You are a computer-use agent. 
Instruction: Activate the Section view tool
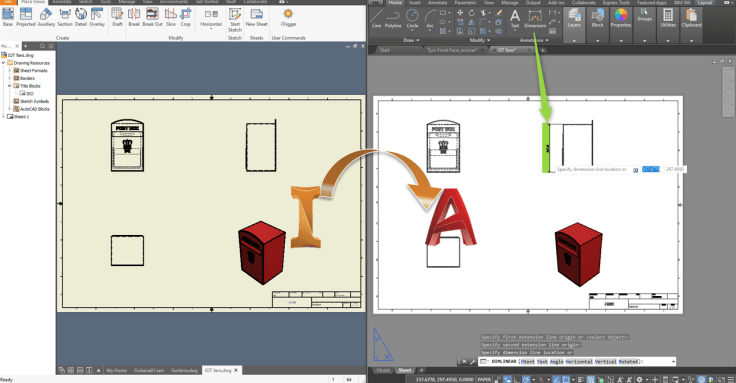(65, 17)
